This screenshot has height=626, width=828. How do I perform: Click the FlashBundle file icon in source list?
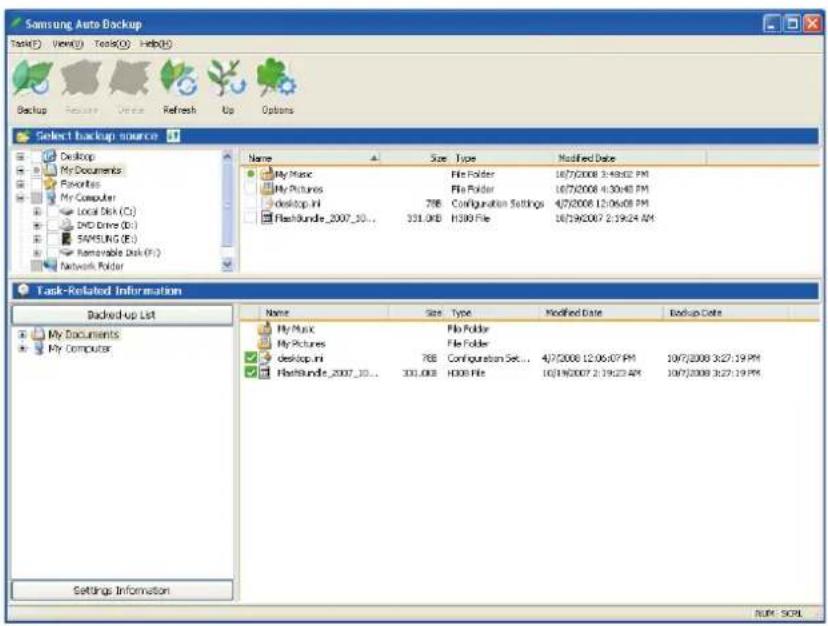(267, 218)
